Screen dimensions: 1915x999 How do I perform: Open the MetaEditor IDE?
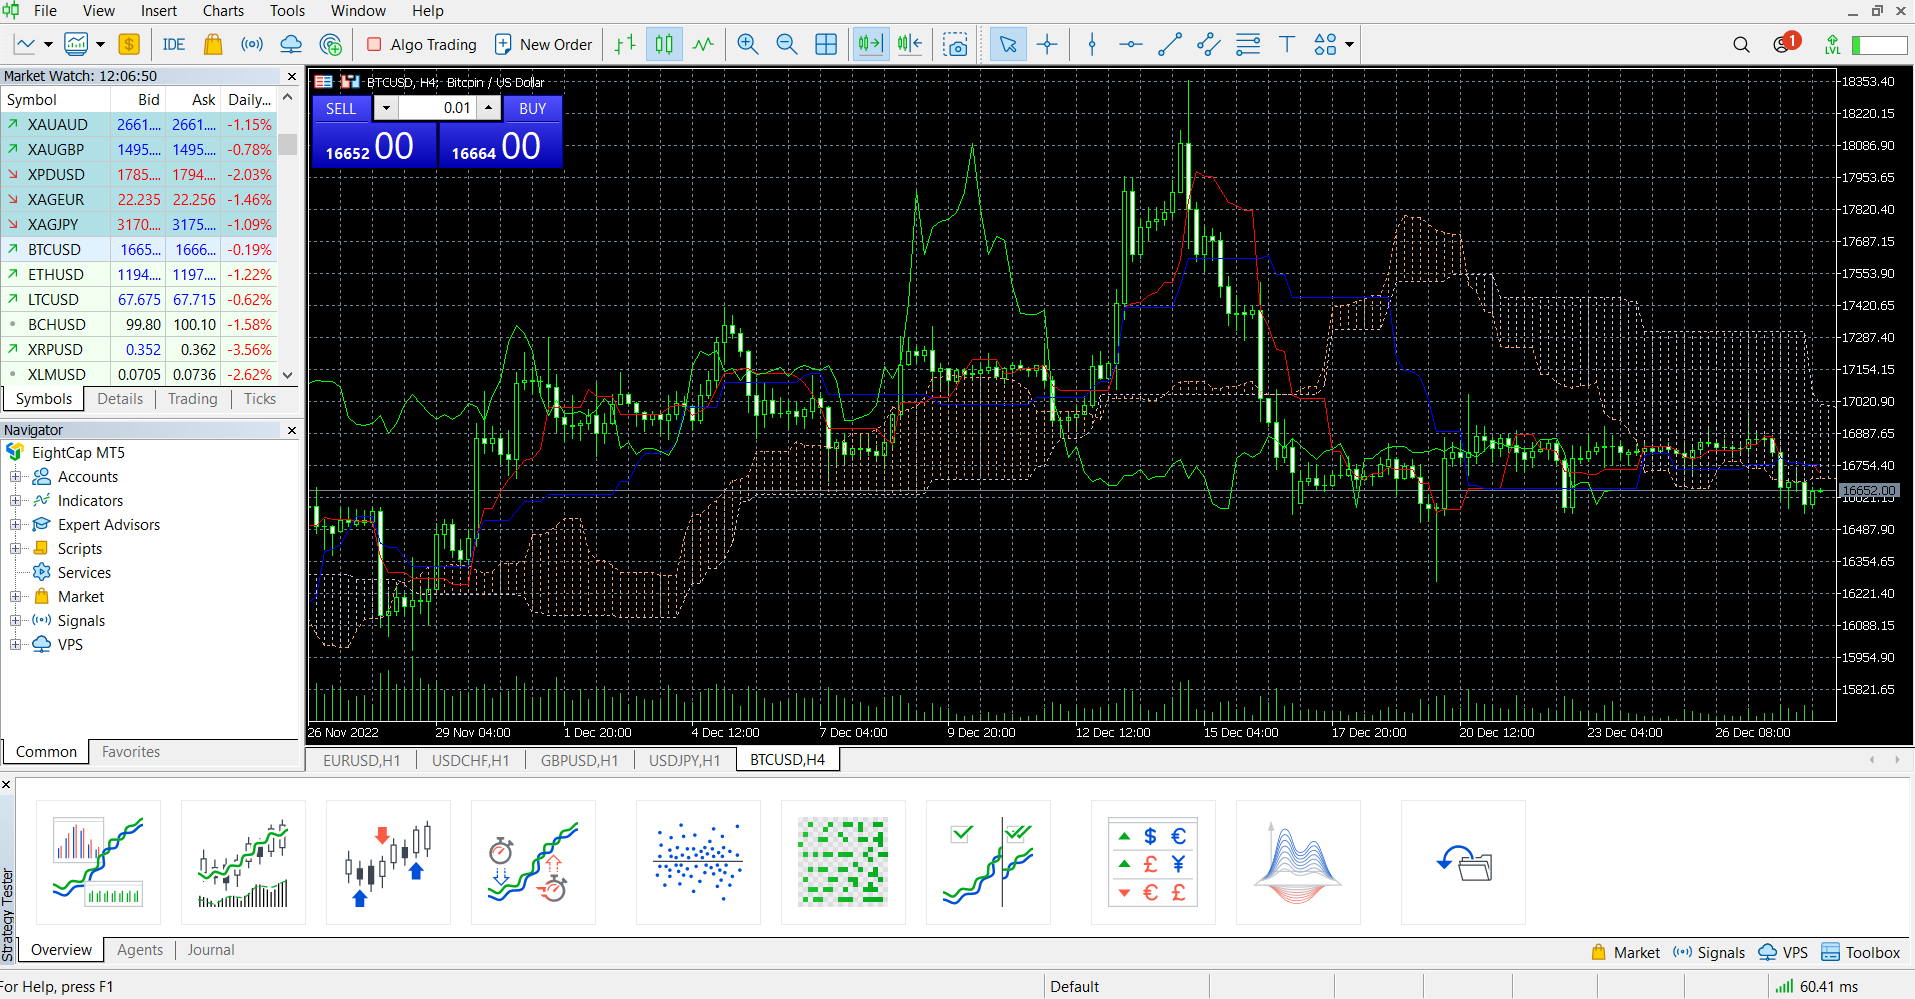(x=174, y=44)
